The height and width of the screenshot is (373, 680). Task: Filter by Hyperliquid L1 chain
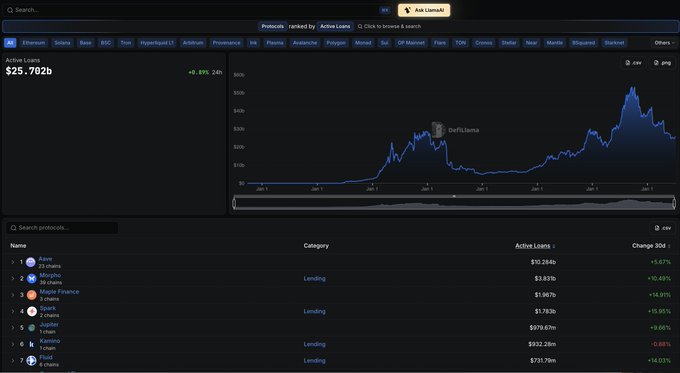tap(157, 43)
